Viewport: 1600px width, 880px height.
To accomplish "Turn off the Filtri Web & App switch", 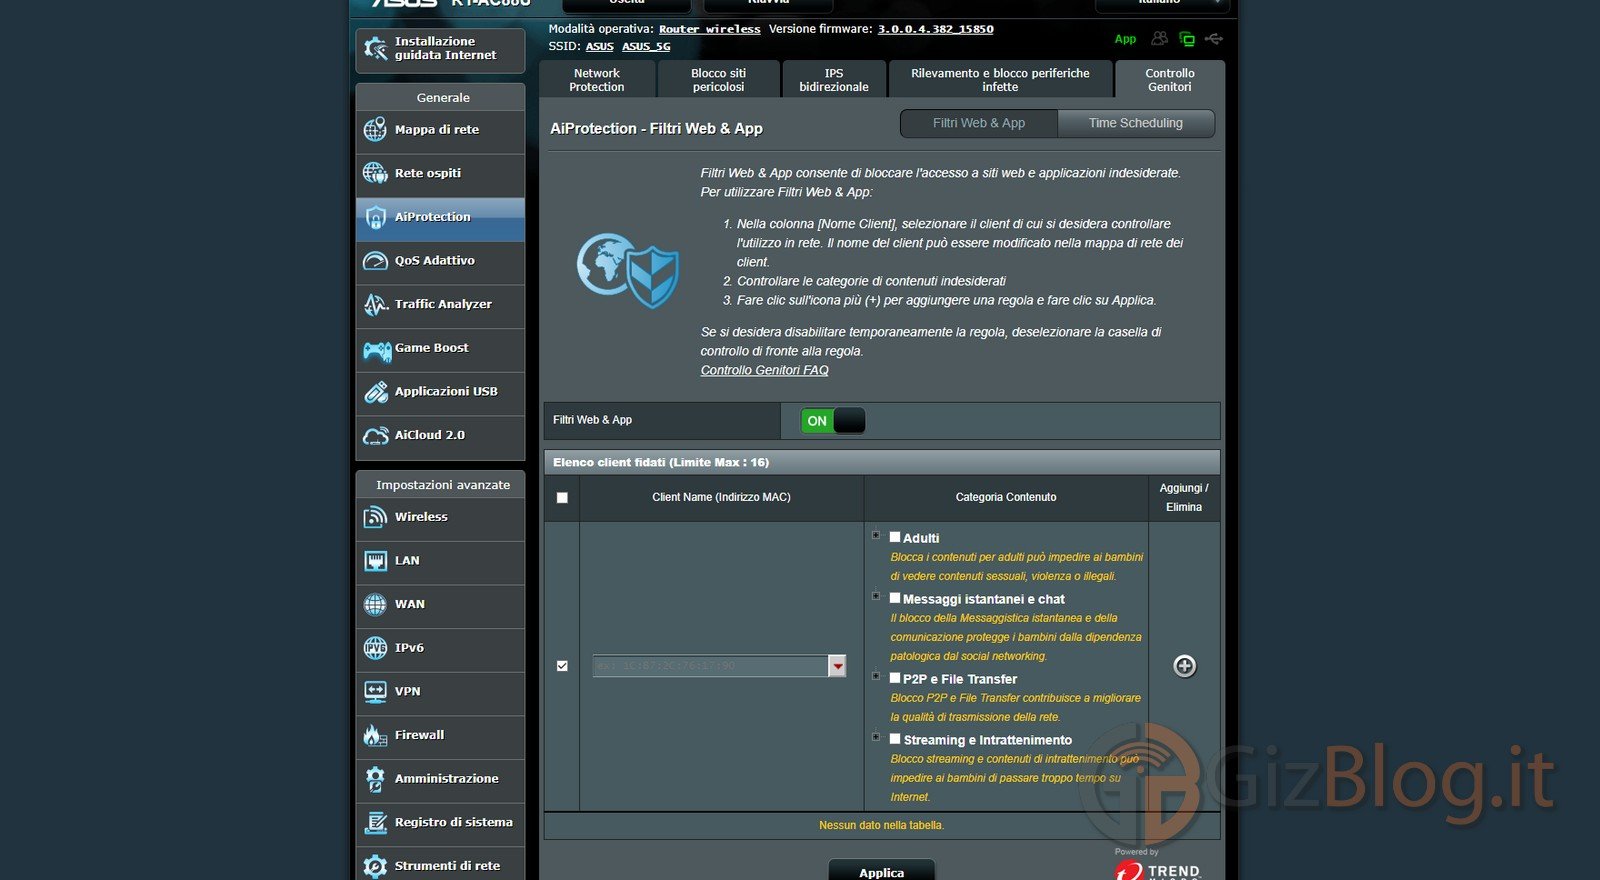I will click(x=833, y=421).
